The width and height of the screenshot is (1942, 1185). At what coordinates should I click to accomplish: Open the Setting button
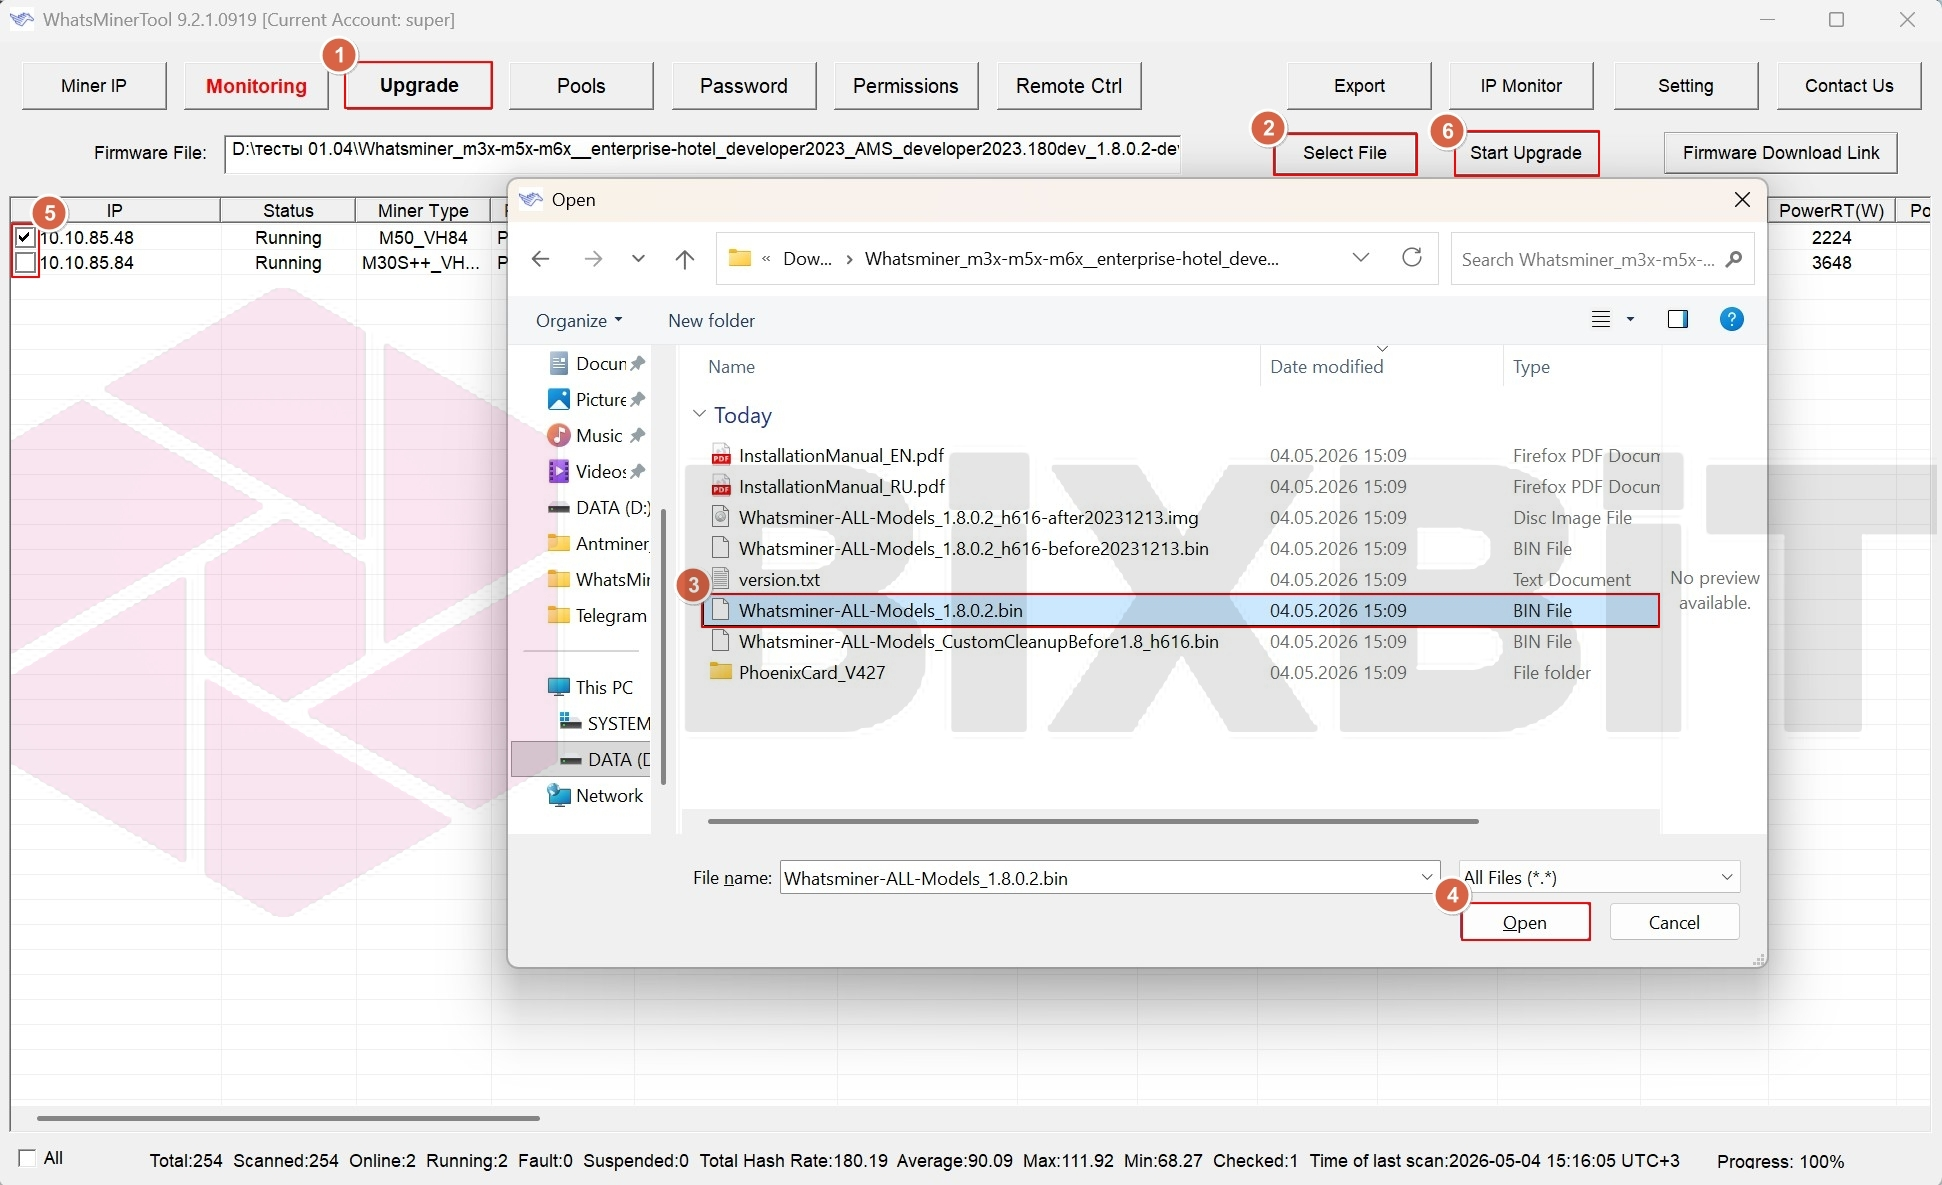1686,86
